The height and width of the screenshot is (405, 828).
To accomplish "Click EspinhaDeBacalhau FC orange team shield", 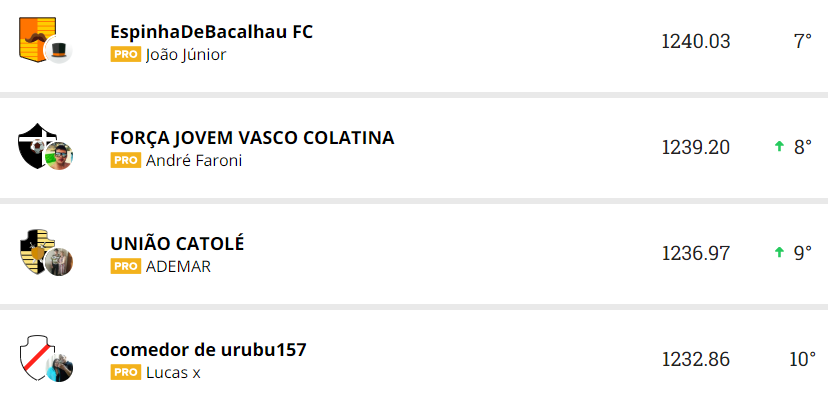I will 35,36.
